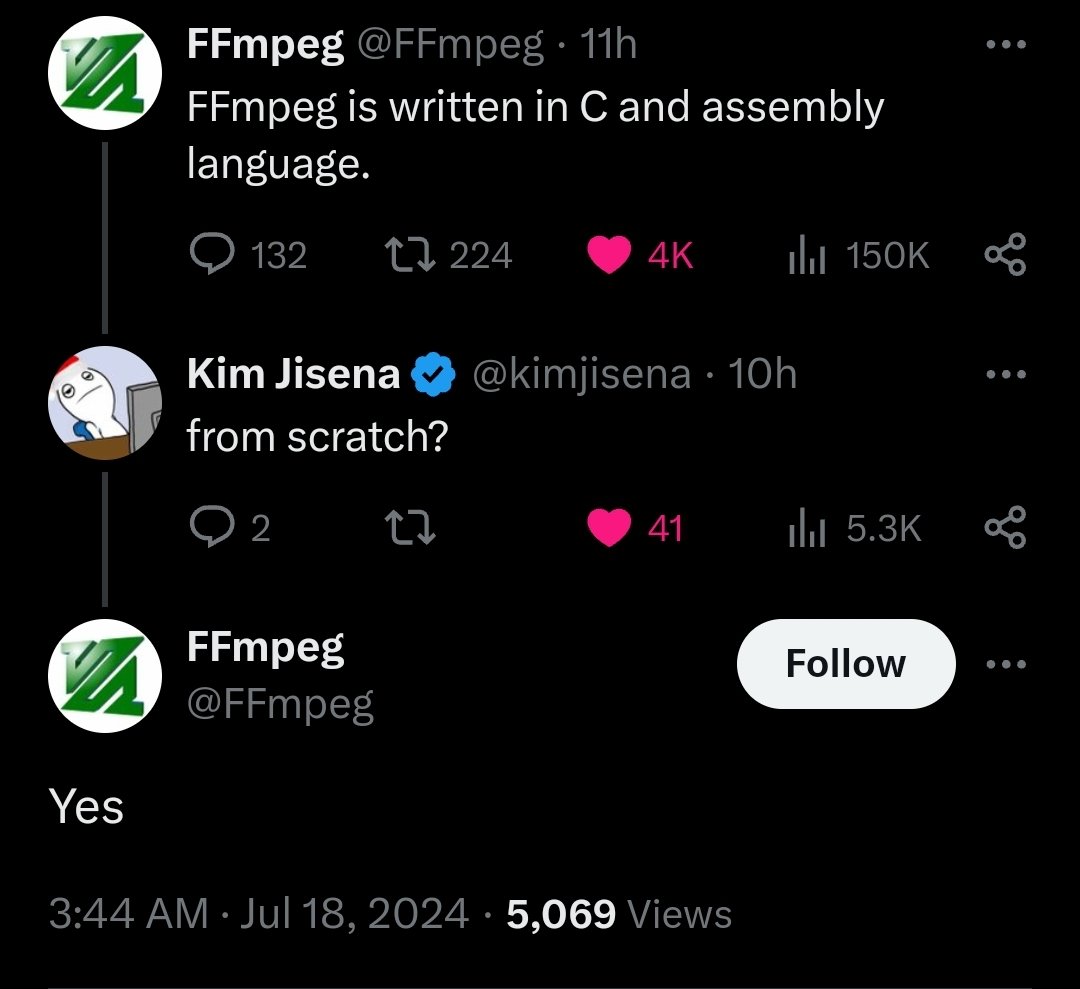
Task: Open Kim Jisena's profile picture
Action: click(x=105, y=402)
